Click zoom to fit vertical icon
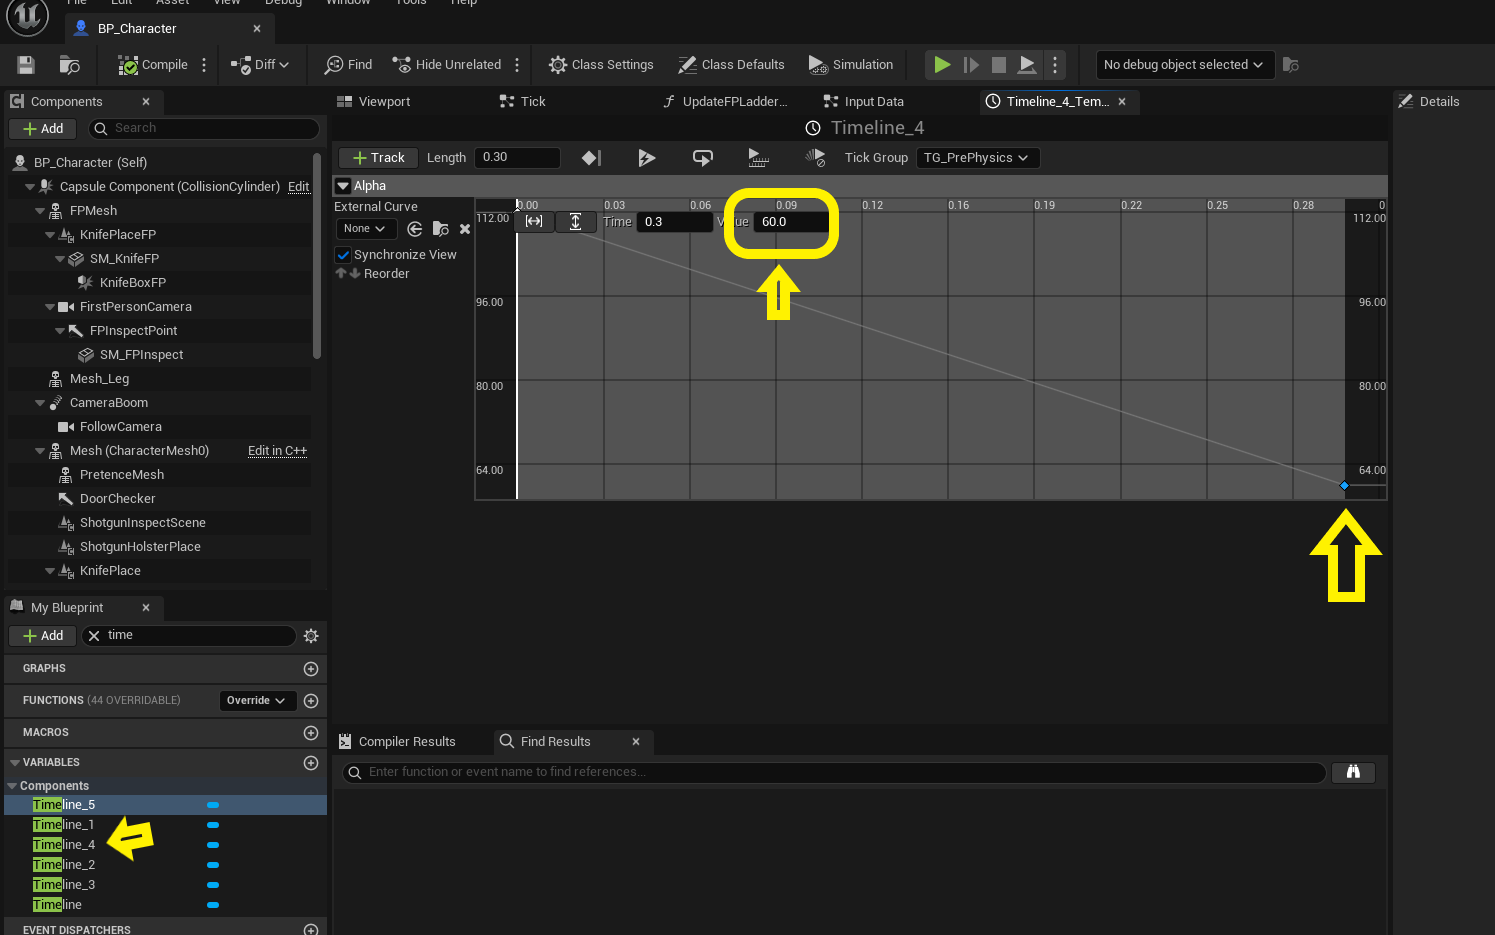Viewport: 1495px width, 935px height. tap(576, 222)
